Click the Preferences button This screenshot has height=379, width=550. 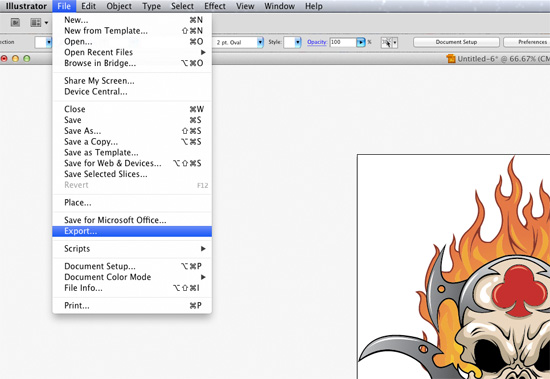coord(527,42)
